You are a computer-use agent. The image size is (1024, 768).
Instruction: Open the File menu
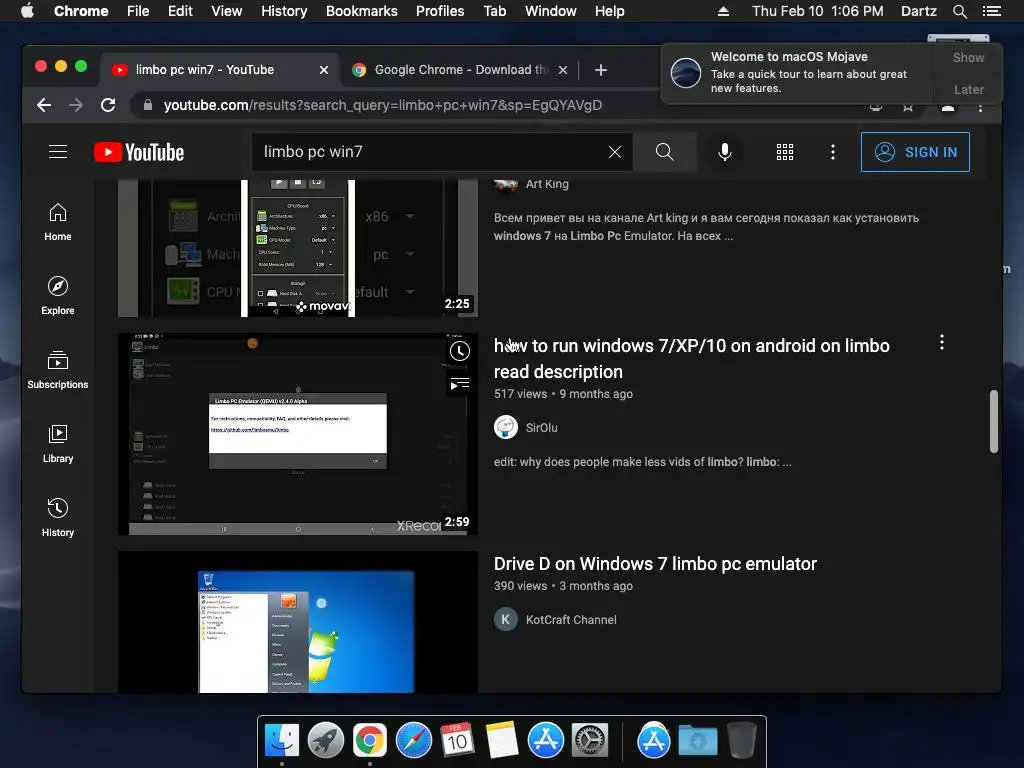coord(138,11)
